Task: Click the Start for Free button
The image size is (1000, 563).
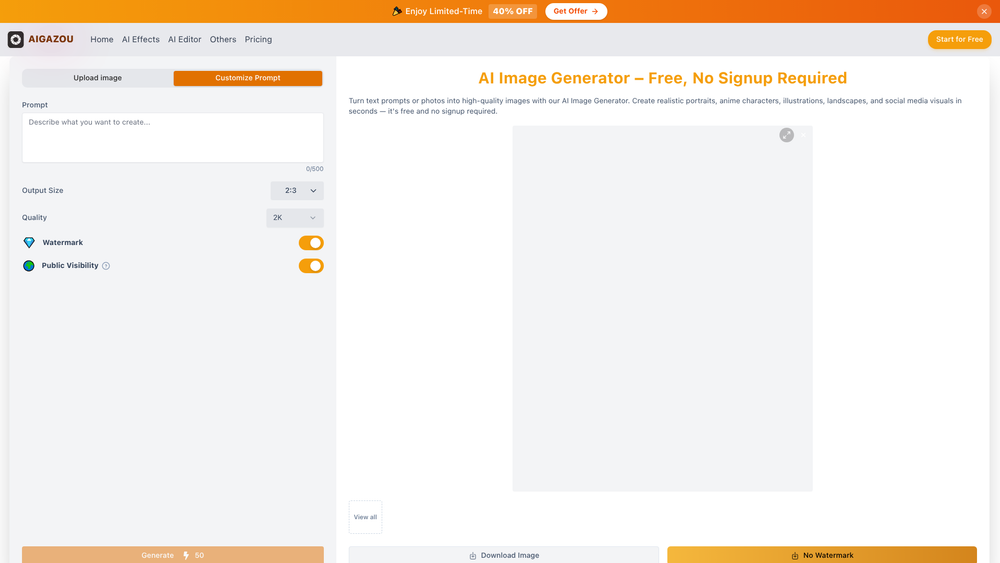Action: tap(959, 40)
